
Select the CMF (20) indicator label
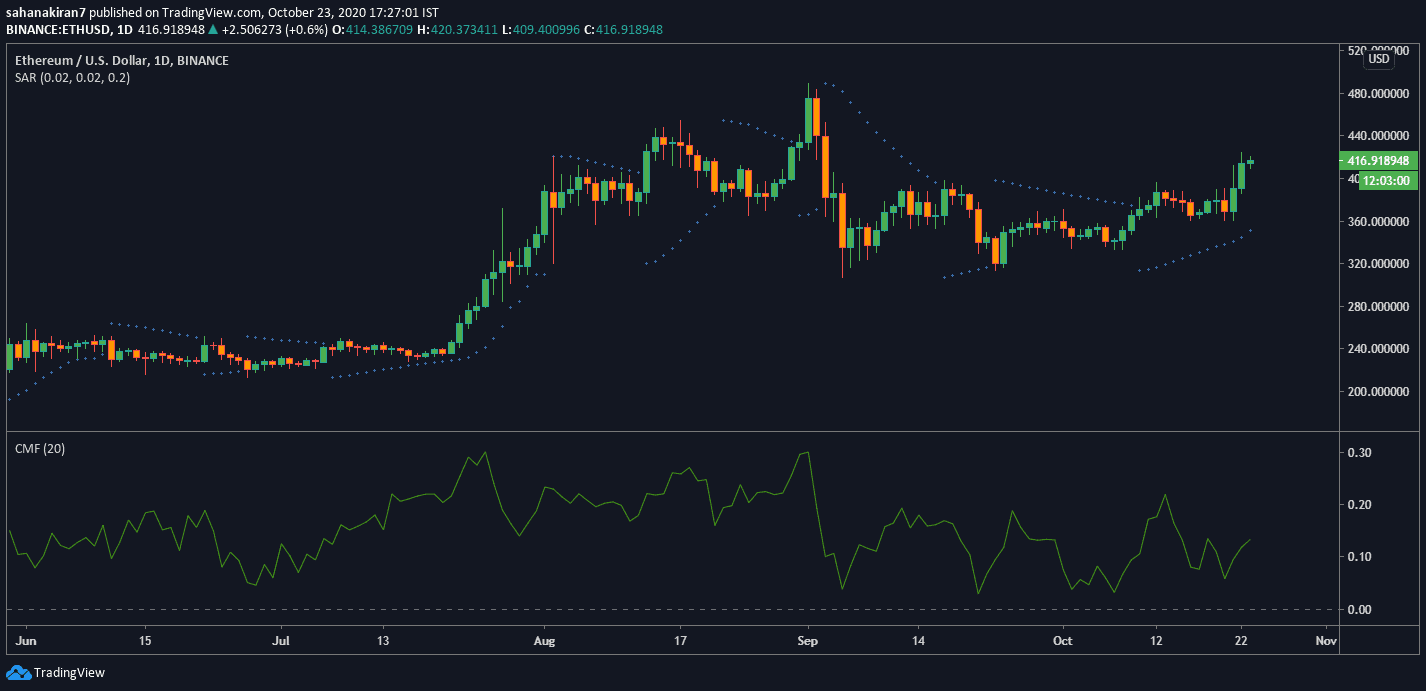40,449
